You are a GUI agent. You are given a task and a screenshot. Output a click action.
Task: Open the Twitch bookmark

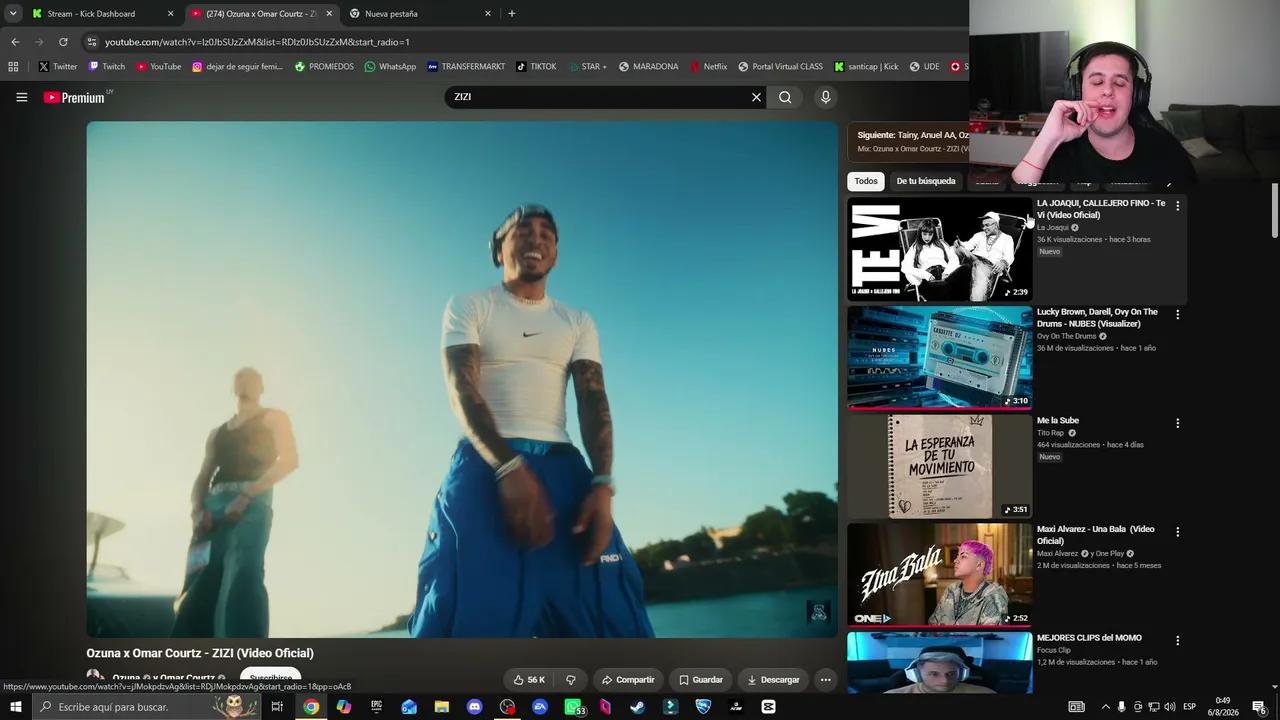(x=107, y=67)
